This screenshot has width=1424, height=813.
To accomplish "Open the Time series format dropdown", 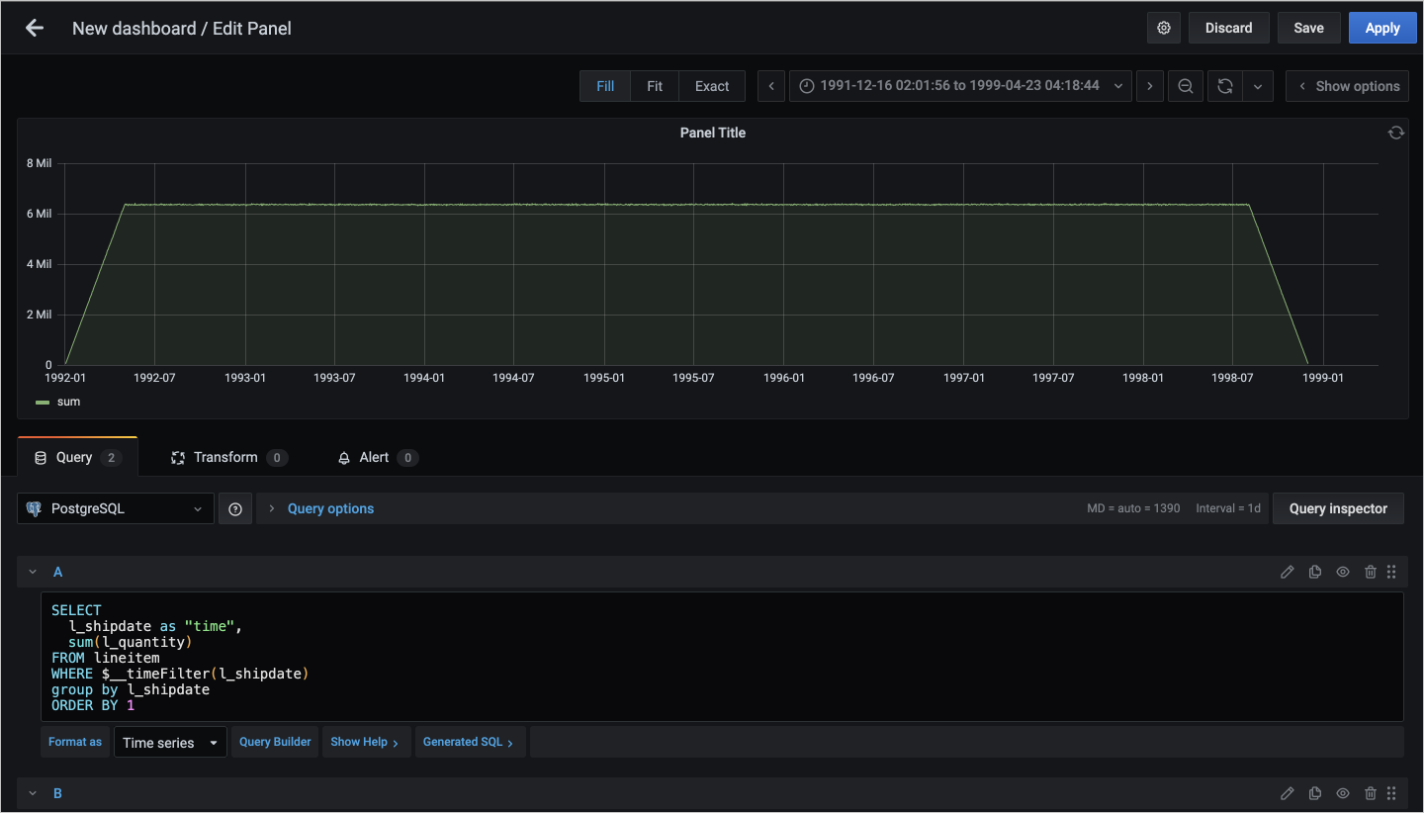I will tap(170, 743).
